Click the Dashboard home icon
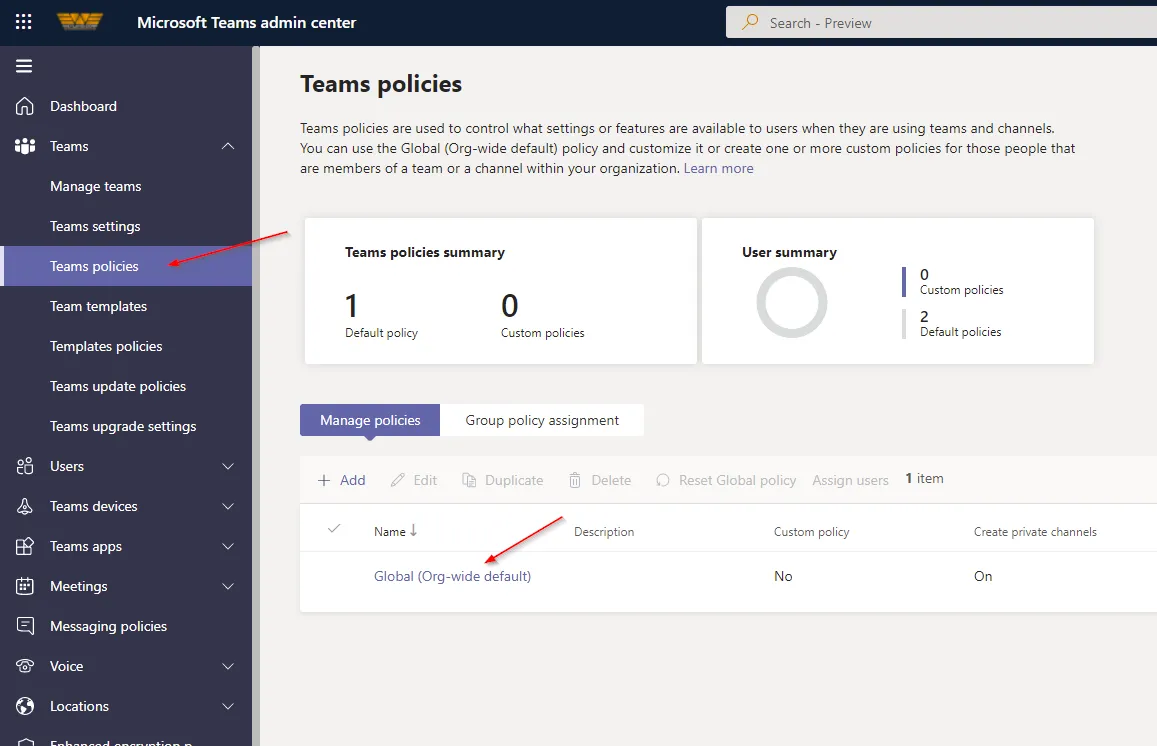This screenshot has width=1157, height=746. pyautogui.click(x=24, y=106)
